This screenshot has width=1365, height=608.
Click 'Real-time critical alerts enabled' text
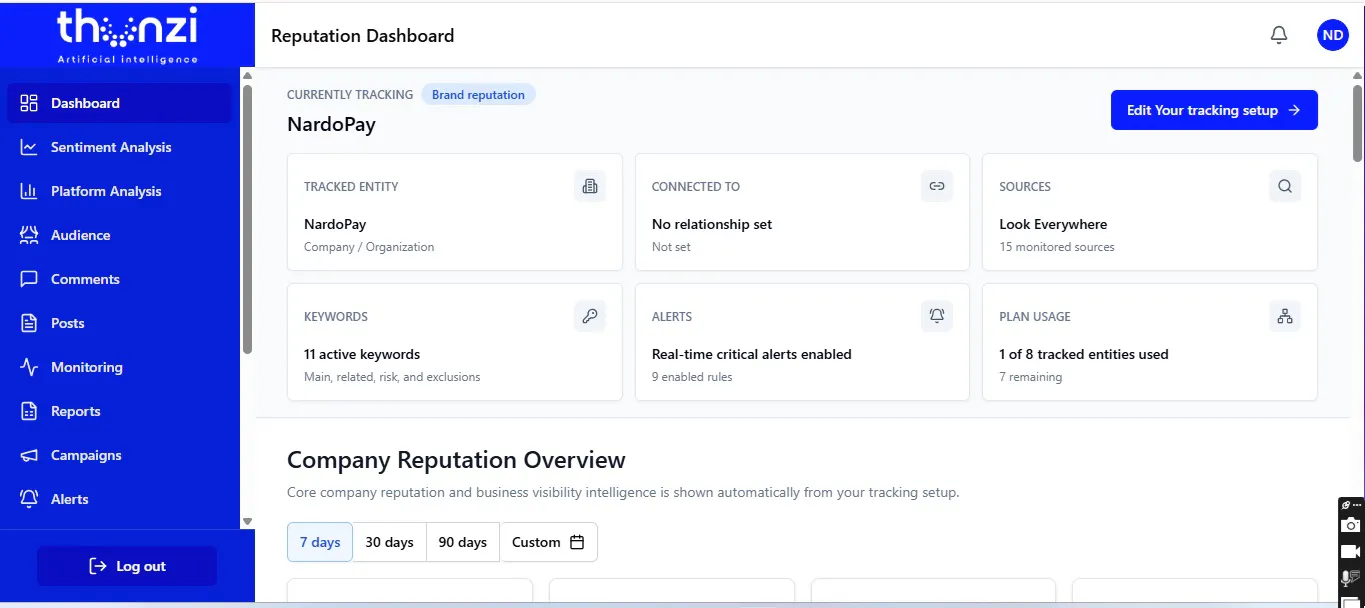tap(752, 354)
